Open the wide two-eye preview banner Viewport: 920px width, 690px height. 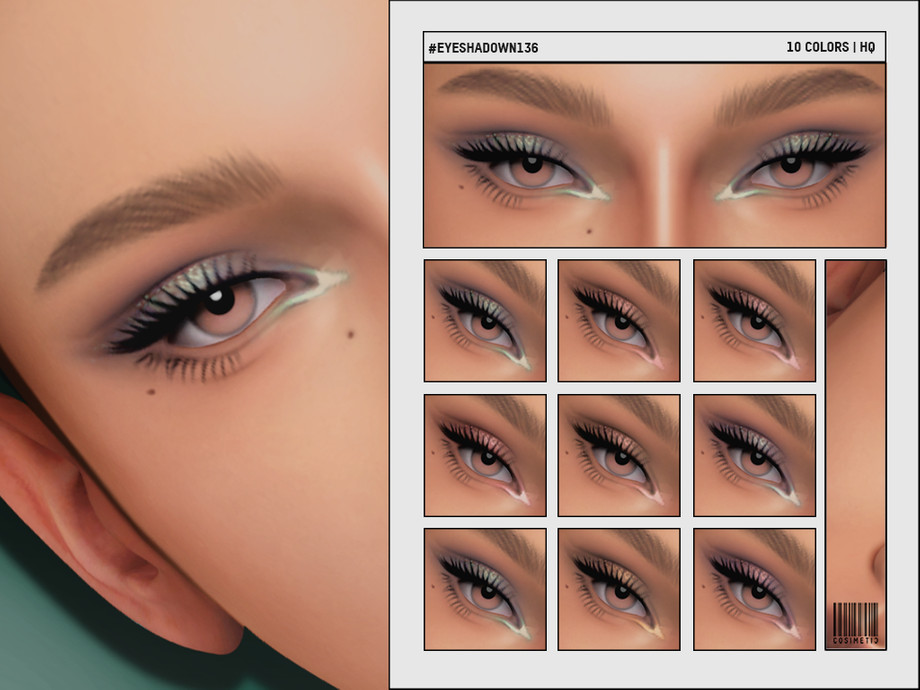654,155
